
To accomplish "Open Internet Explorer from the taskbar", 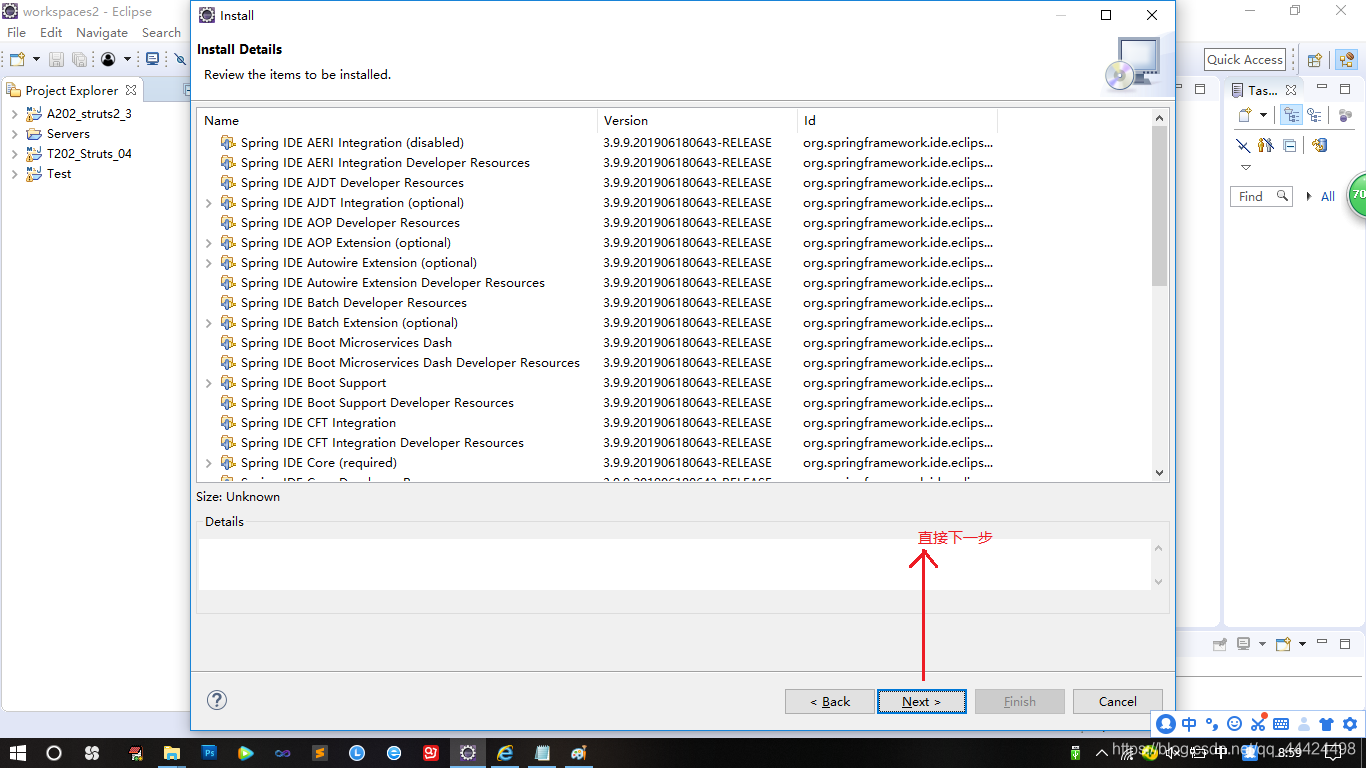I will pos(505,753).
